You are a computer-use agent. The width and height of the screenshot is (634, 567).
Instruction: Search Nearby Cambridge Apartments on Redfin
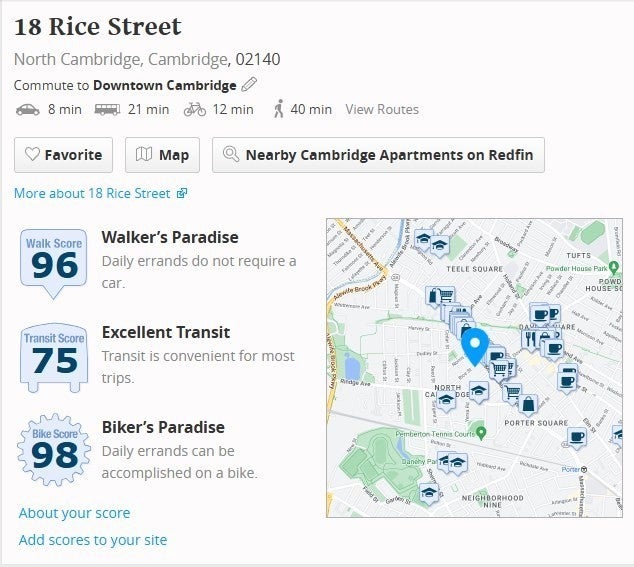(378, 155)
